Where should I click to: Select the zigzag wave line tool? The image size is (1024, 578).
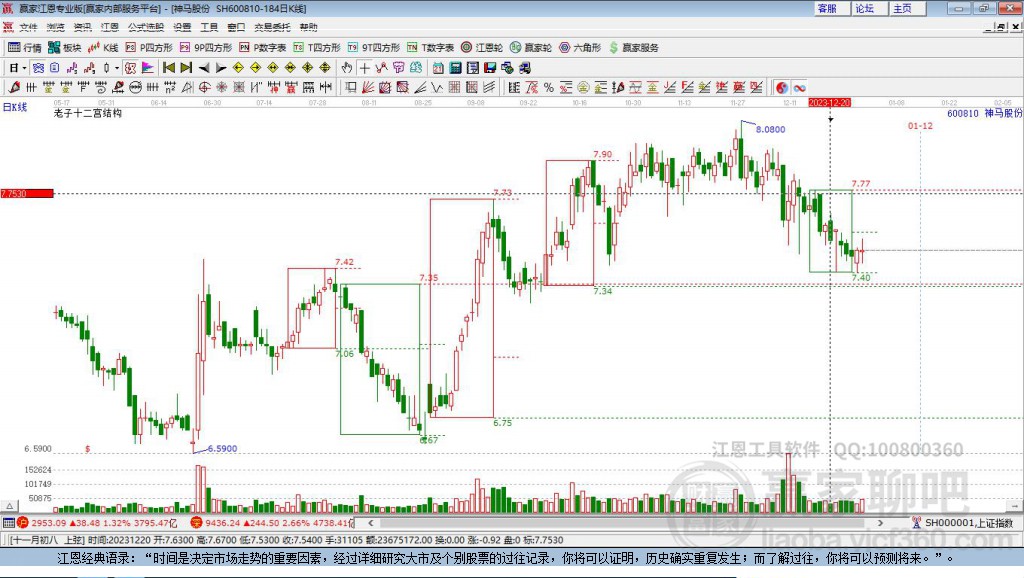point(437,88)
